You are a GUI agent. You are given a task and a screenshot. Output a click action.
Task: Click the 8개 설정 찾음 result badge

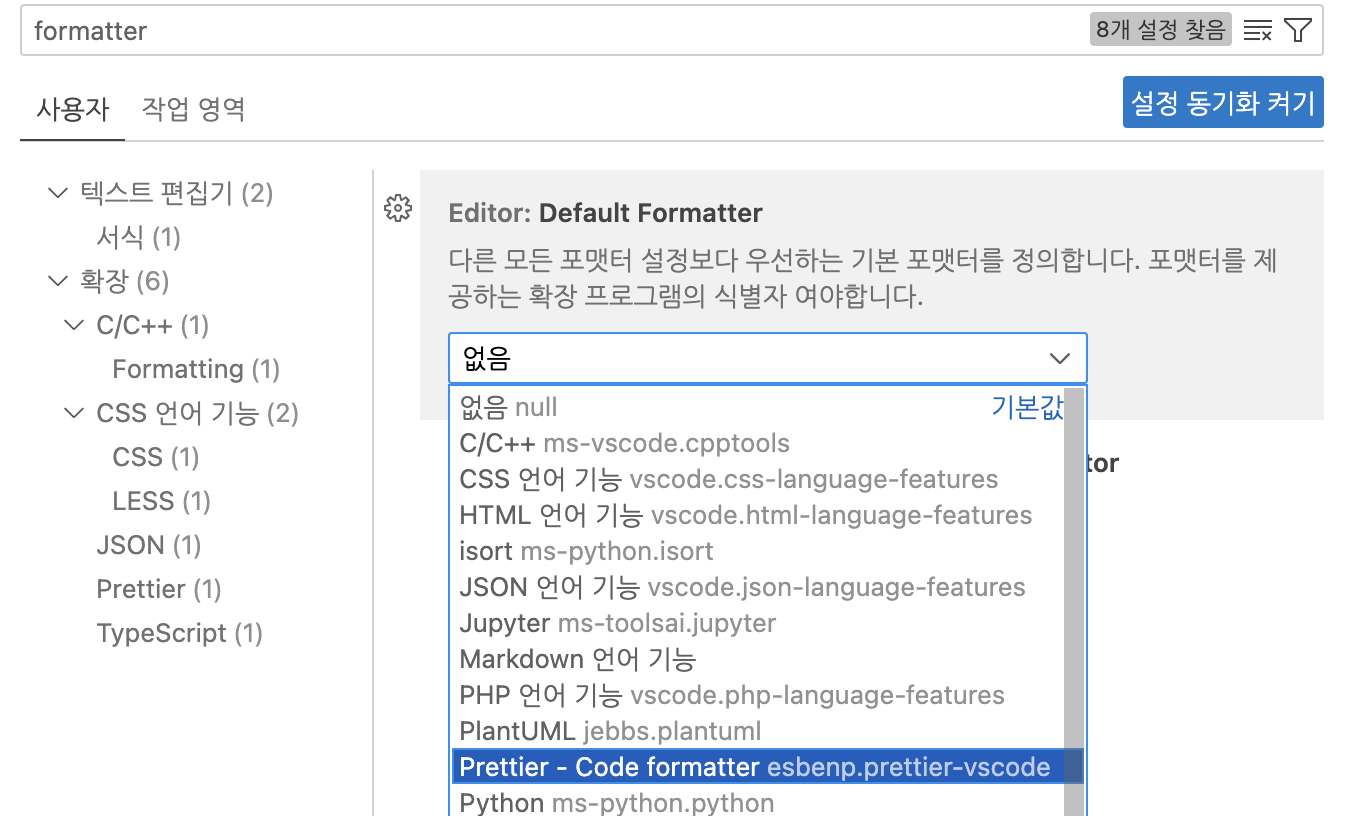pos(1160,30)
